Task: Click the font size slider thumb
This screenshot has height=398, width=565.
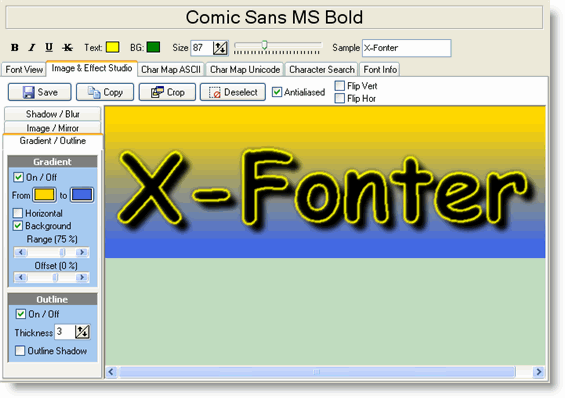Action: 264,45
